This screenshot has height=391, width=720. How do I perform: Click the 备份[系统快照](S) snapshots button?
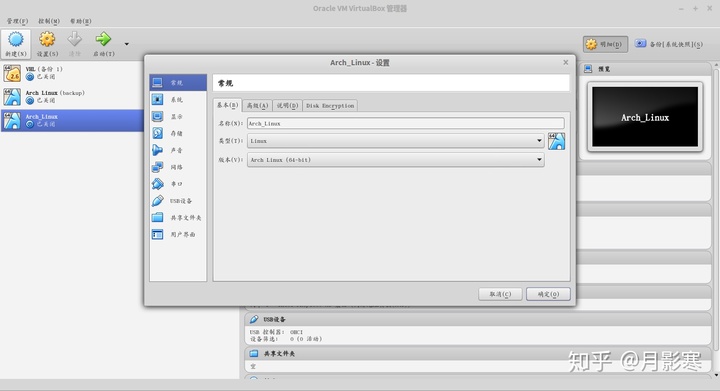point(669,44)
